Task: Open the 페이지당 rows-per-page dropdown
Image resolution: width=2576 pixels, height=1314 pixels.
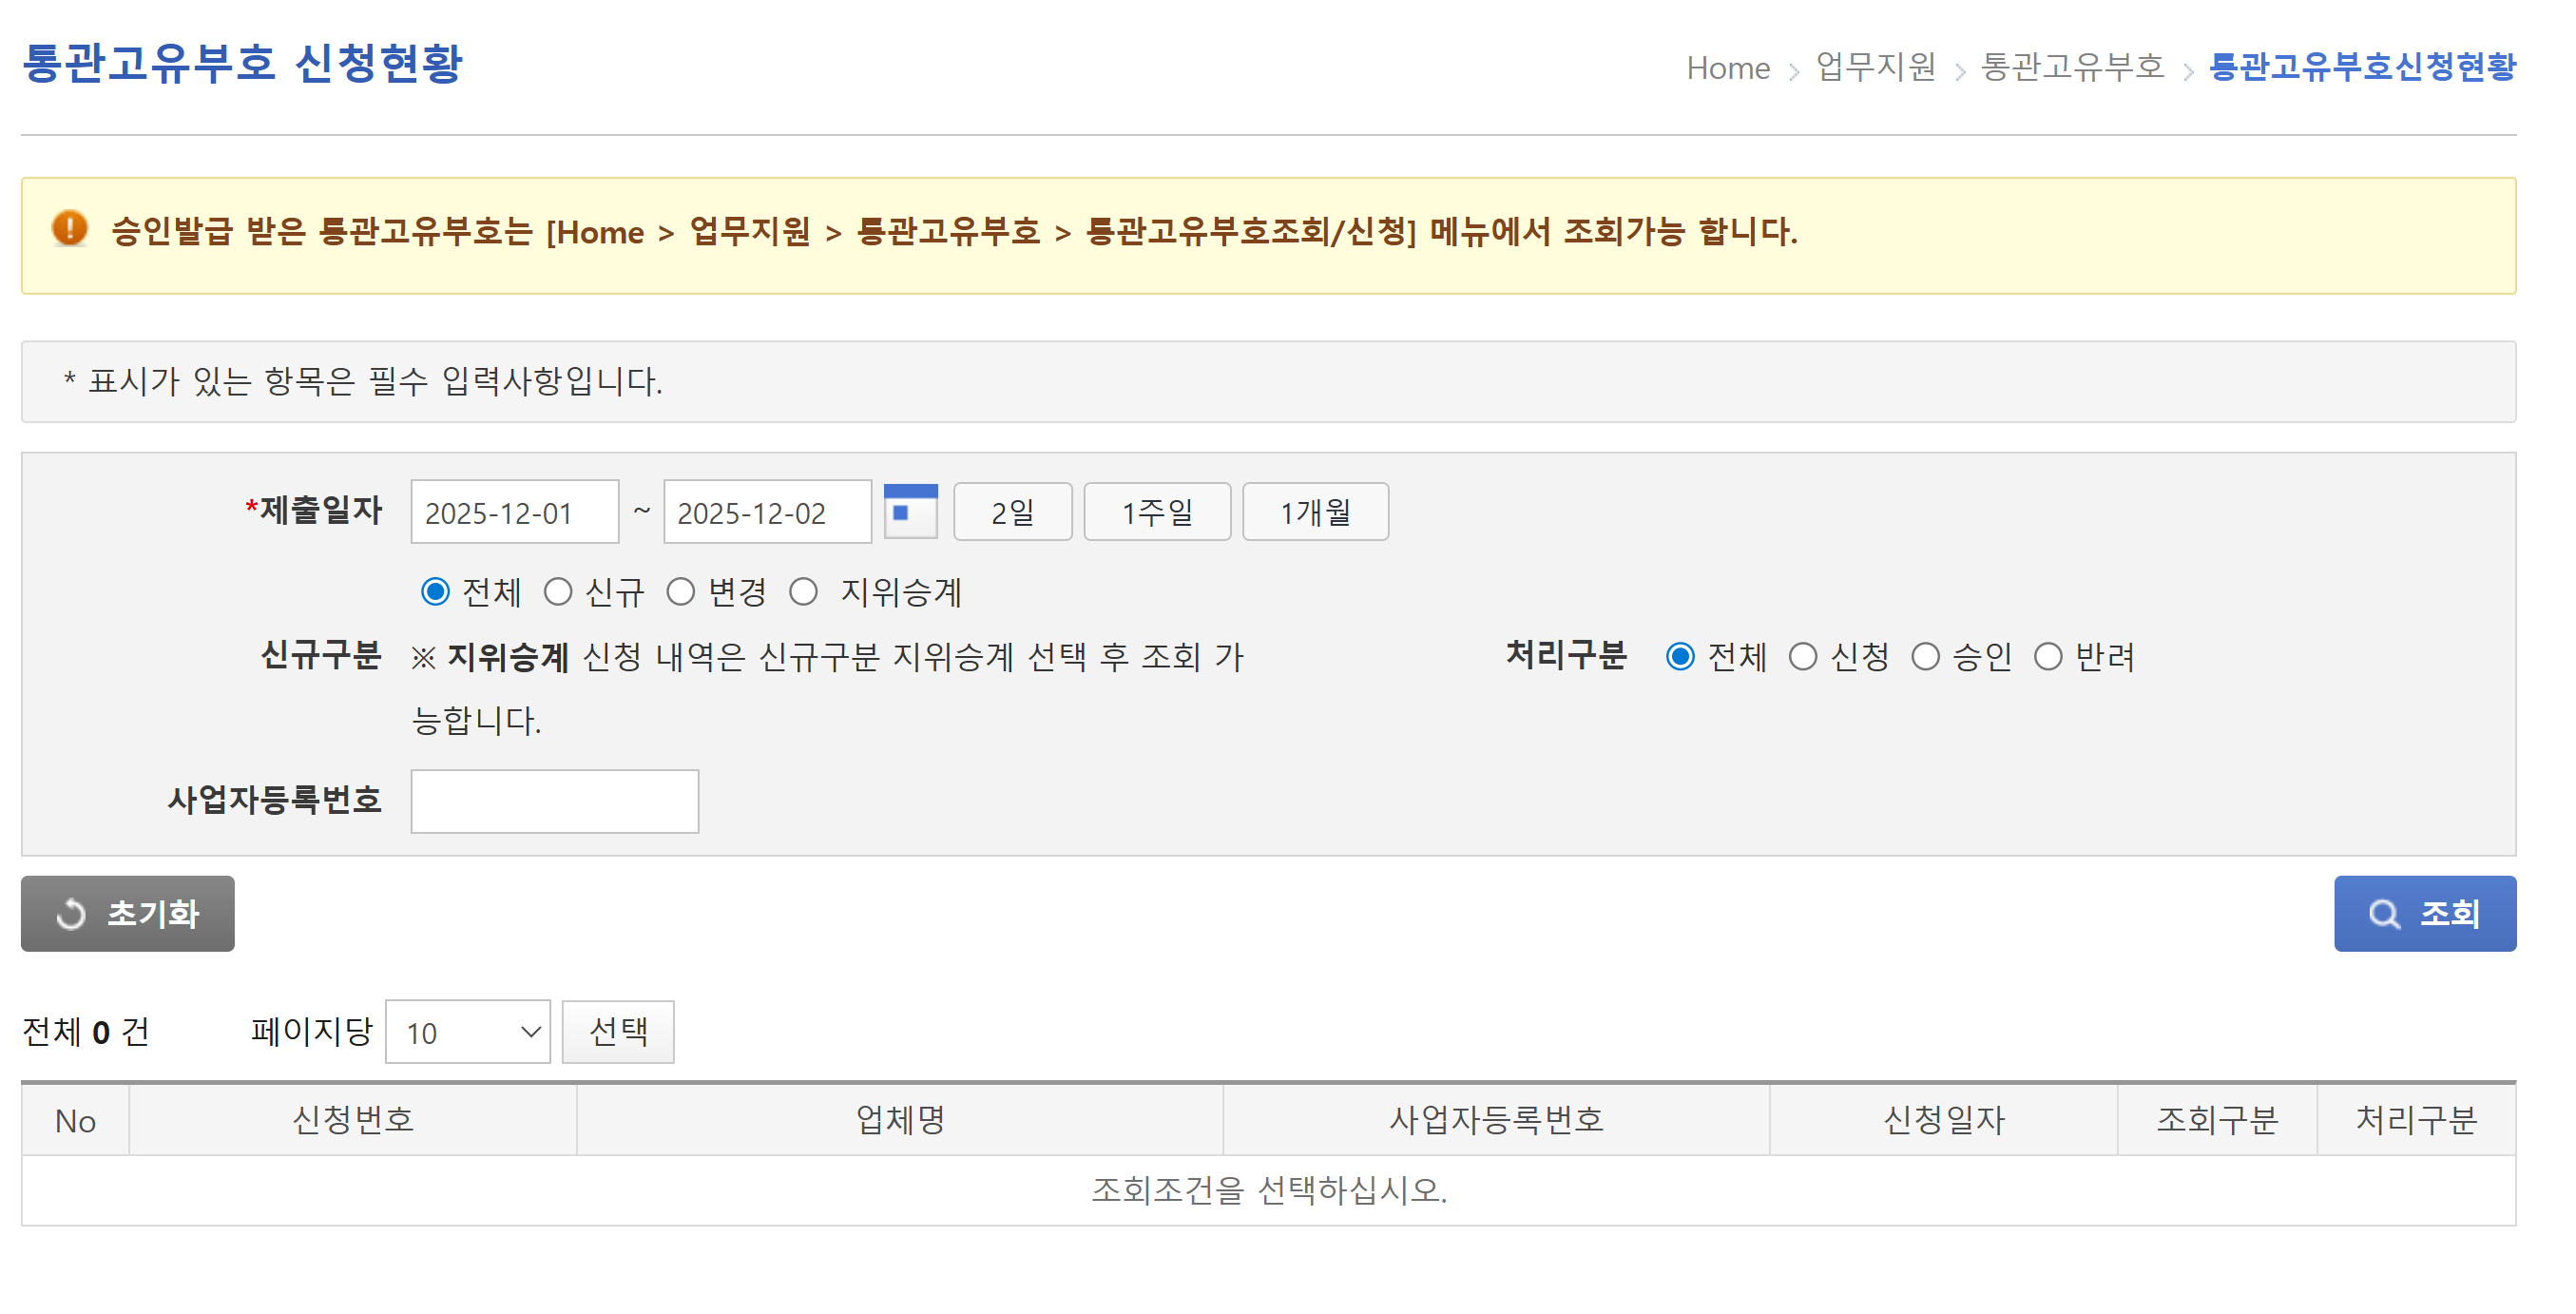Action: (467, 1032)
